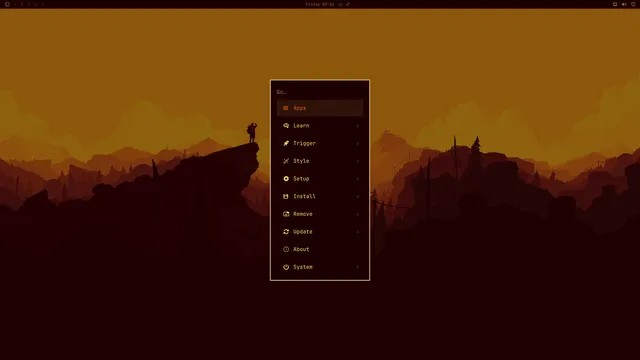Click the package icon beside Install
This screenshot has height=360, width=640.
coord(286,196)
